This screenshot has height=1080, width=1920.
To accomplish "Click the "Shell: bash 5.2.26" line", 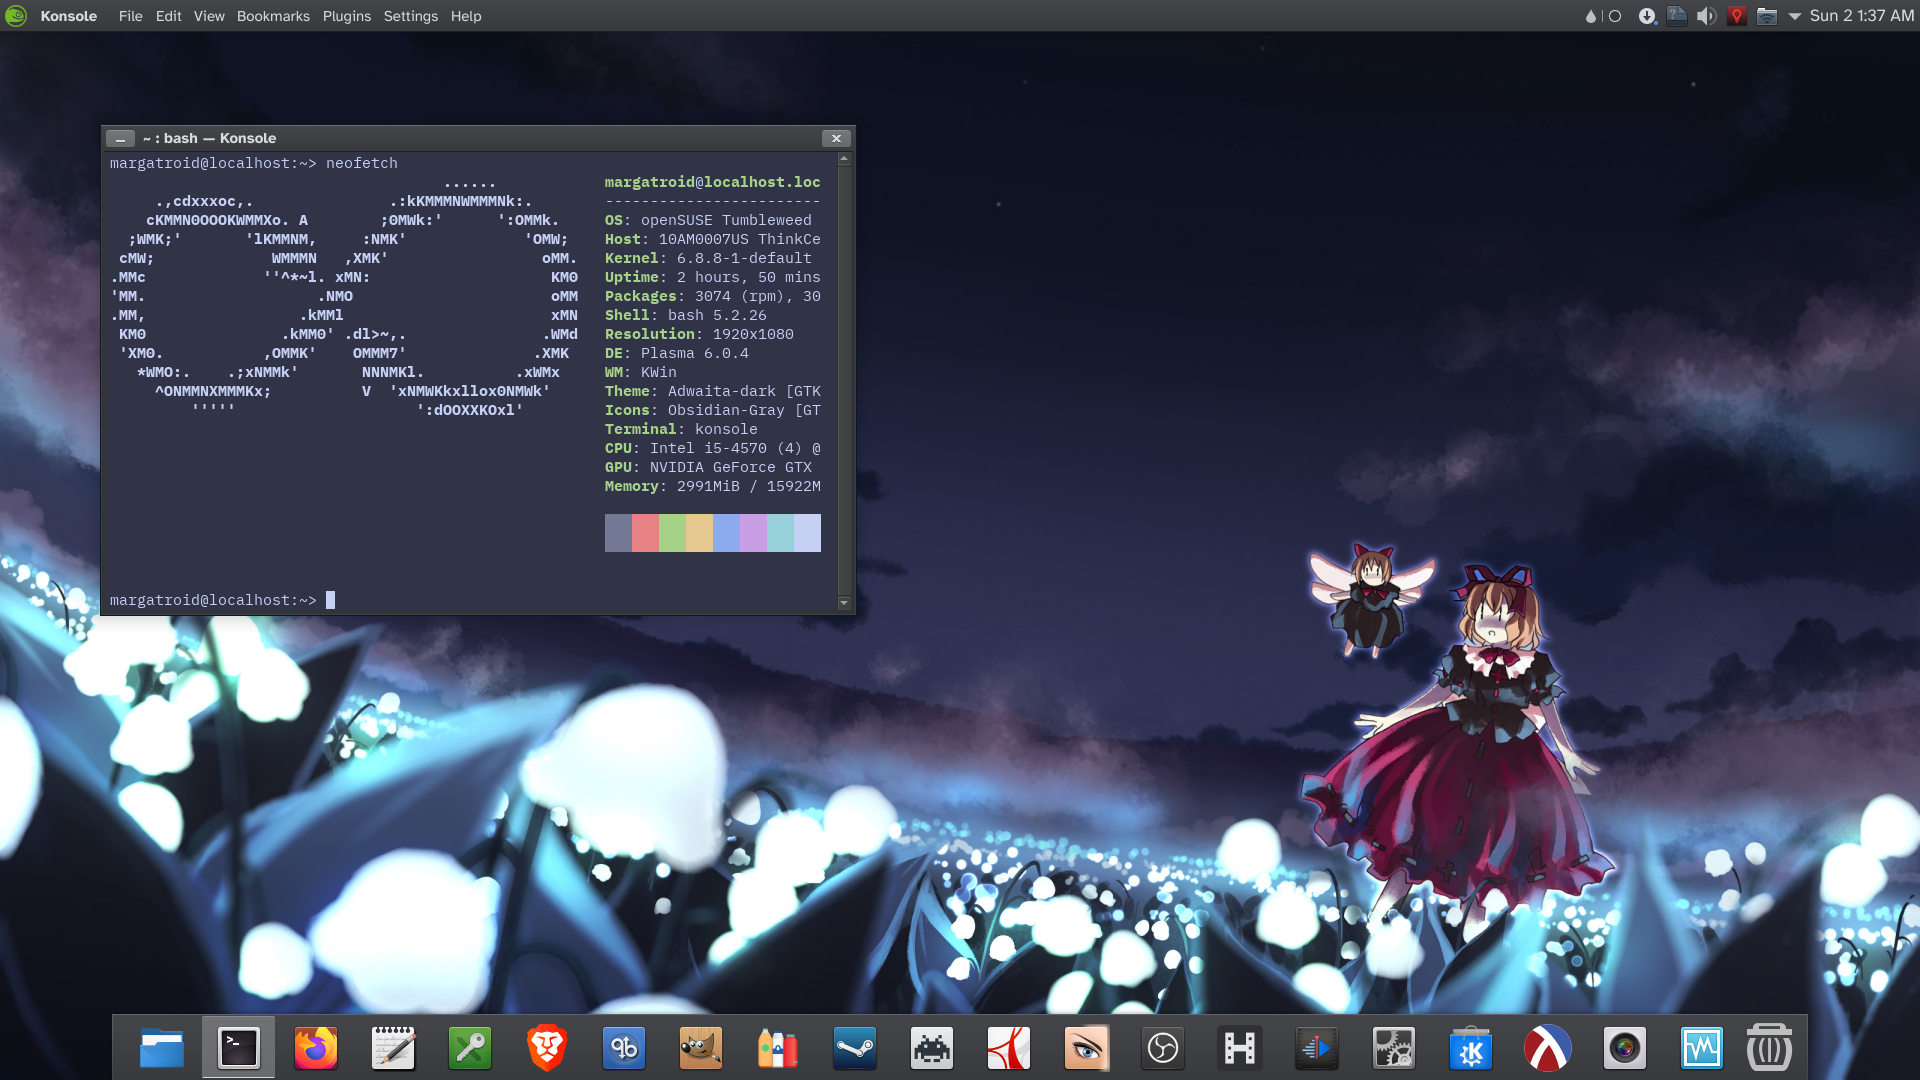I will (686, 315).
